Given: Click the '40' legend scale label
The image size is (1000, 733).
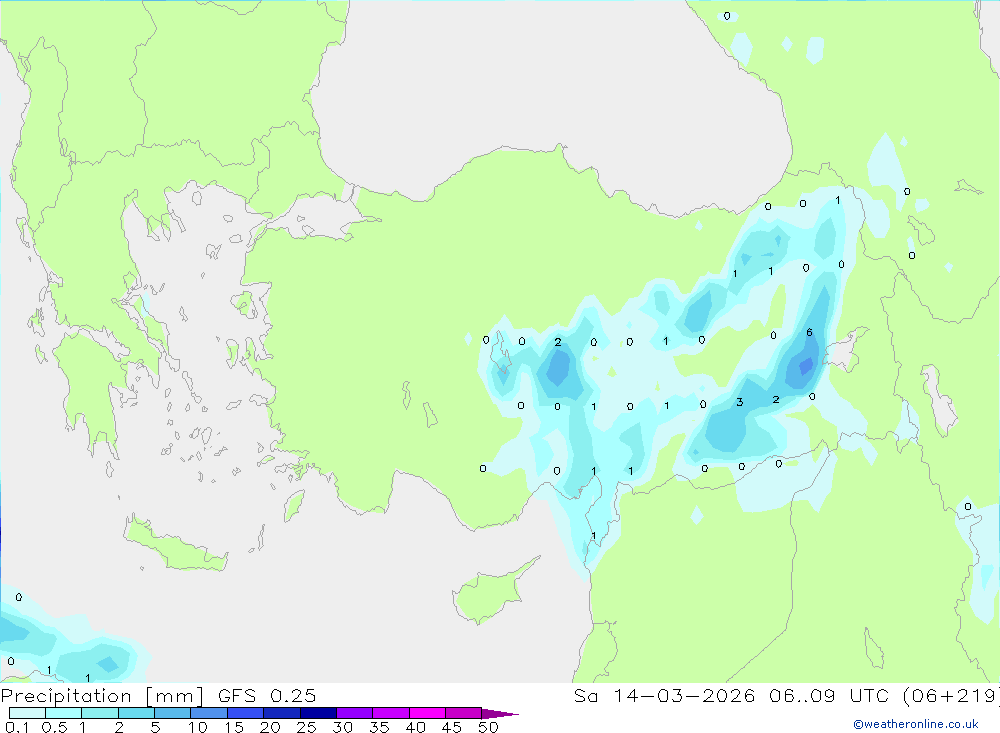Looking at the screenshot, I should click(415, 727).
